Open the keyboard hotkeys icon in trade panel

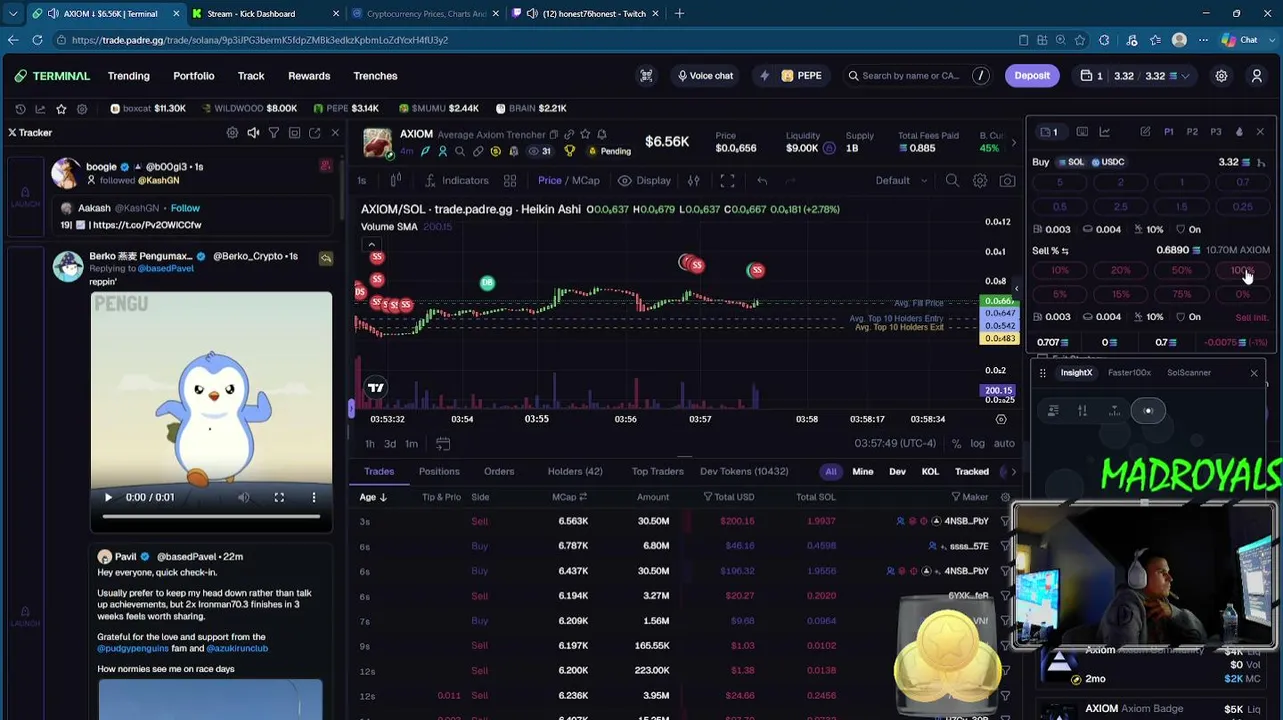1082,132
